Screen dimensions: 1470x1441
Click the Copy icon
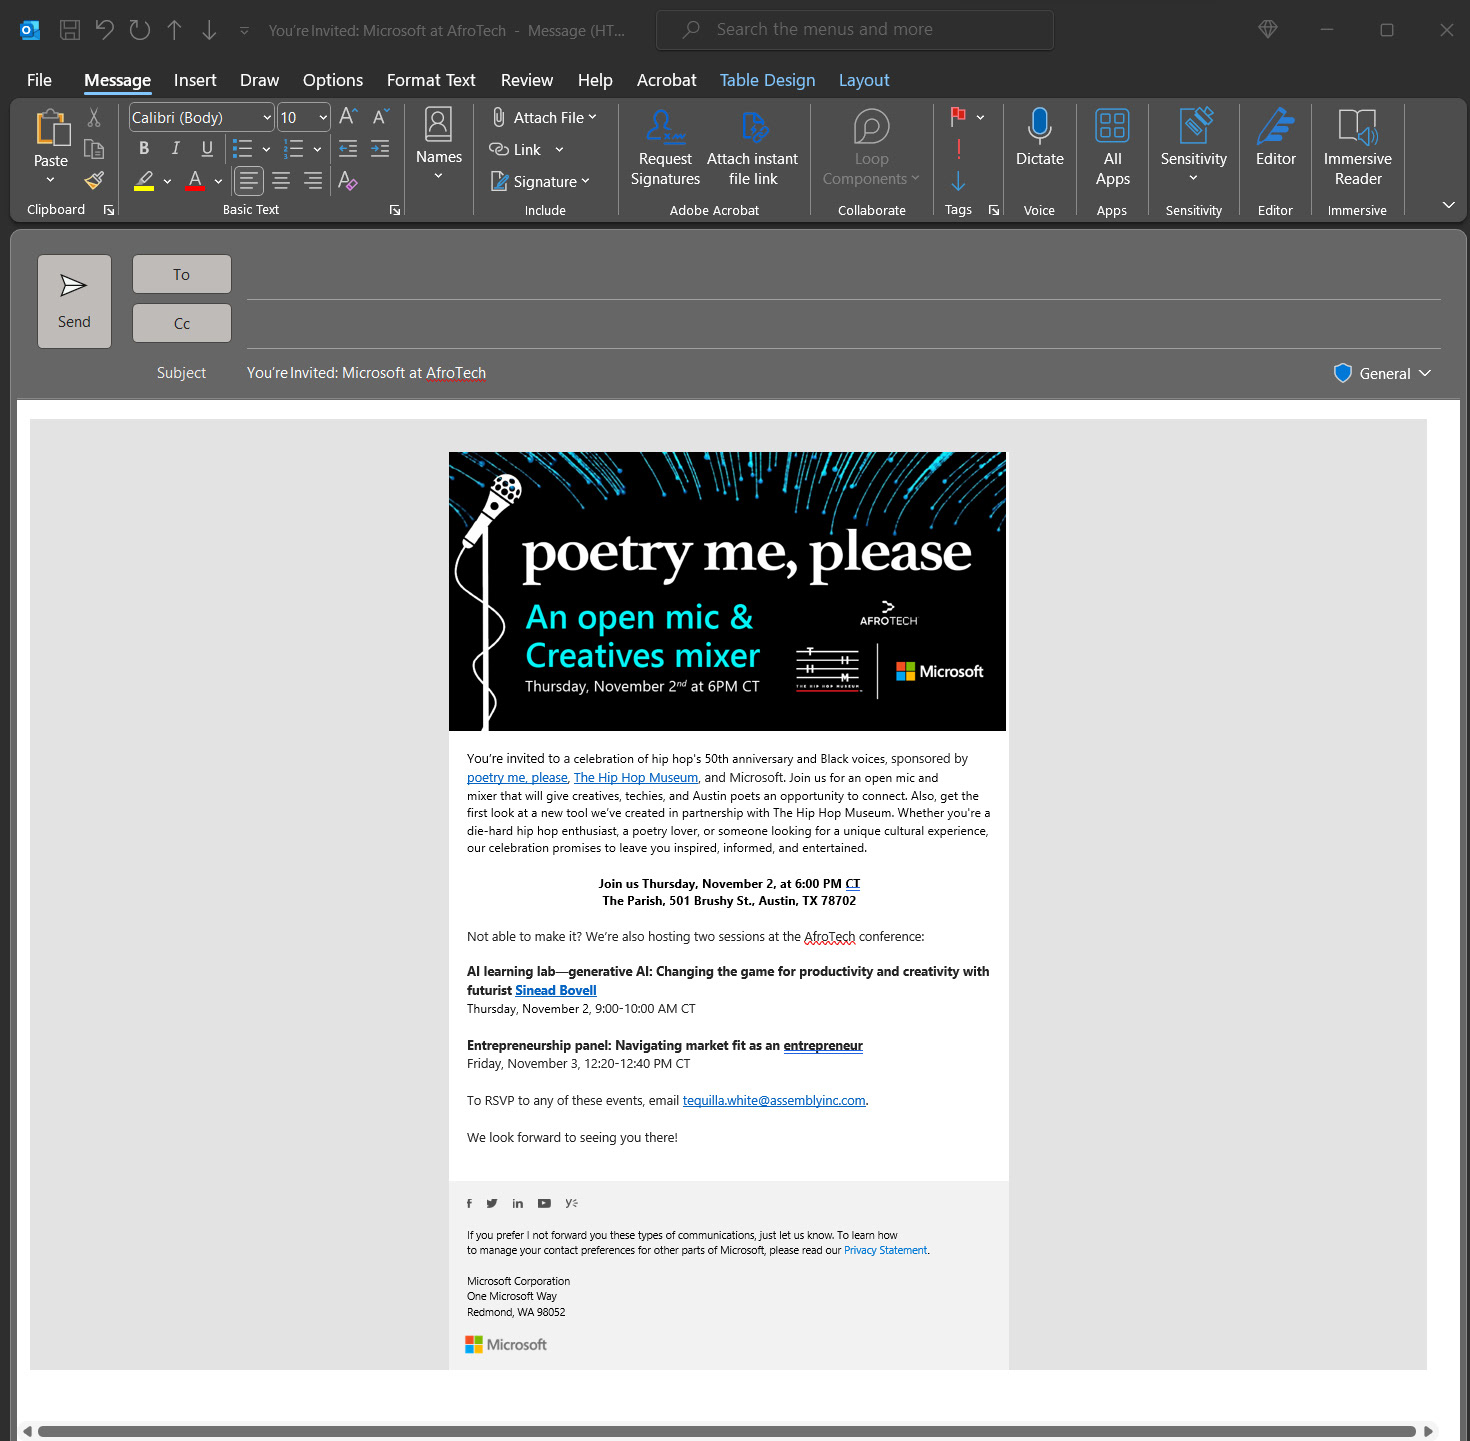94,149
